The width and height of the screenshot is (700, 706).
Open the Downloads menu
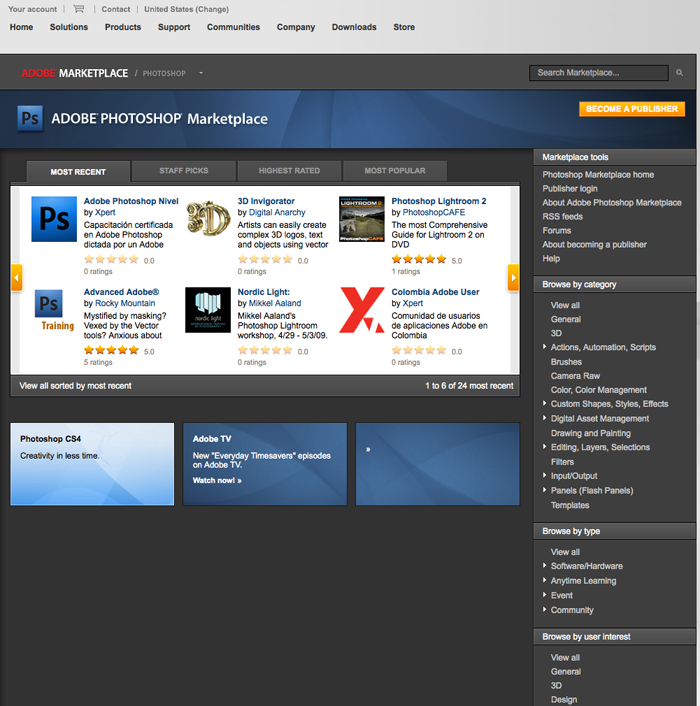pos(354,27)
